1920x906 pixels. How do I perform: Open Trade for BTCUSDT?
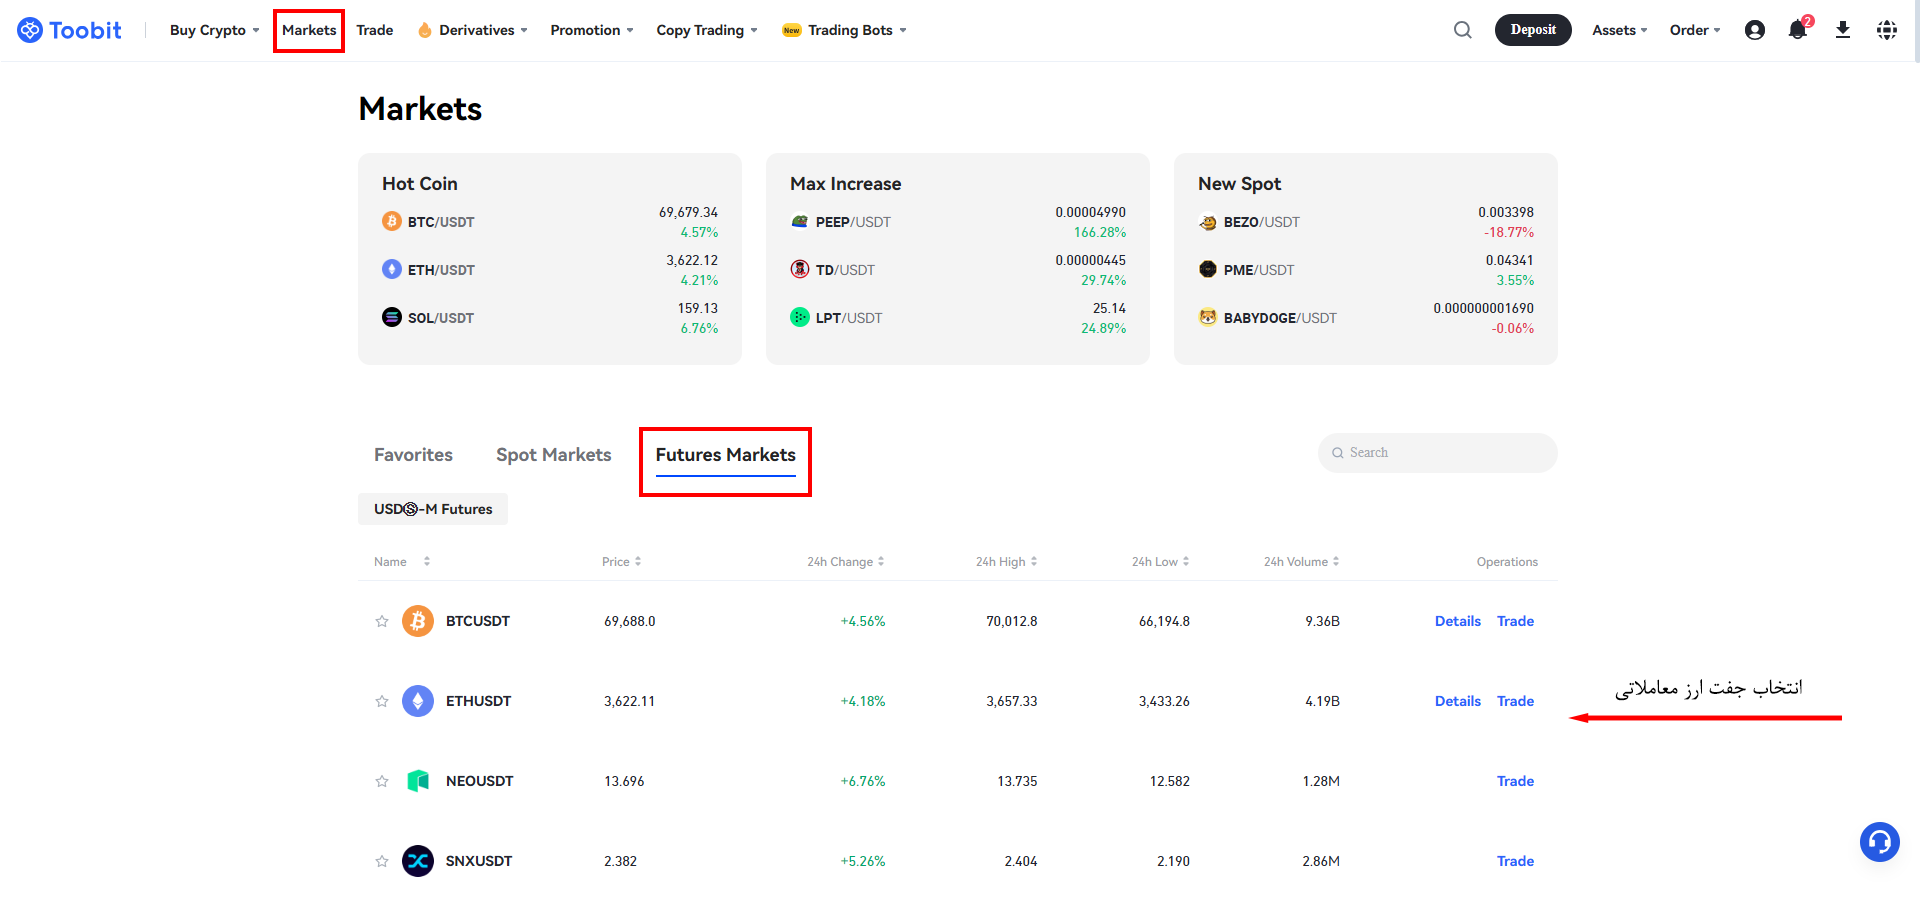pos(1515,621)
